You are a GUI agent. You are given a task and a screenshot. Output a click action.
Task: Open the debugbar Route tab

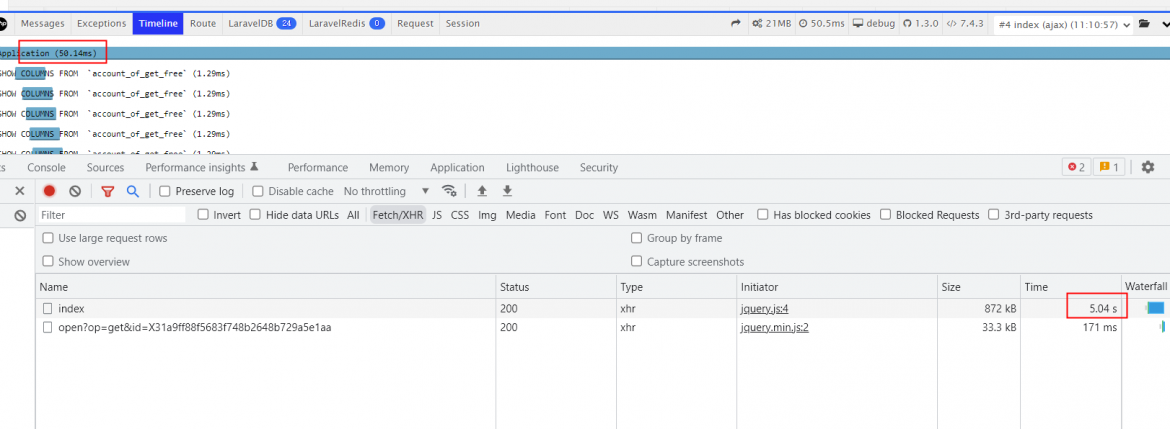tap(203, 23)
